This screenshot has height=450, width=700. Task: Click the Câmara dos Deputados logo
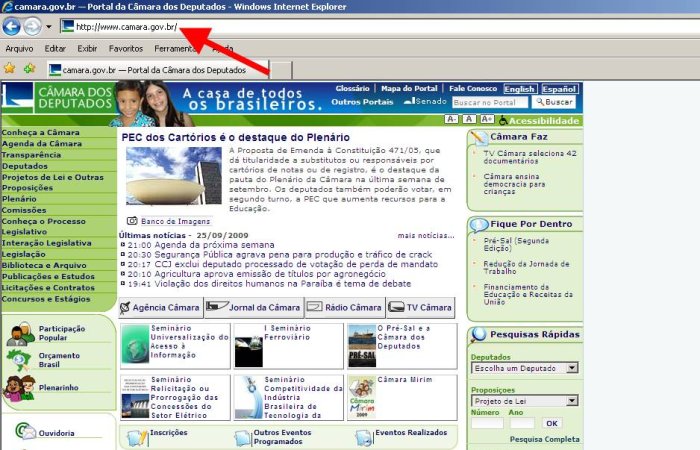(x=58, y=98)
